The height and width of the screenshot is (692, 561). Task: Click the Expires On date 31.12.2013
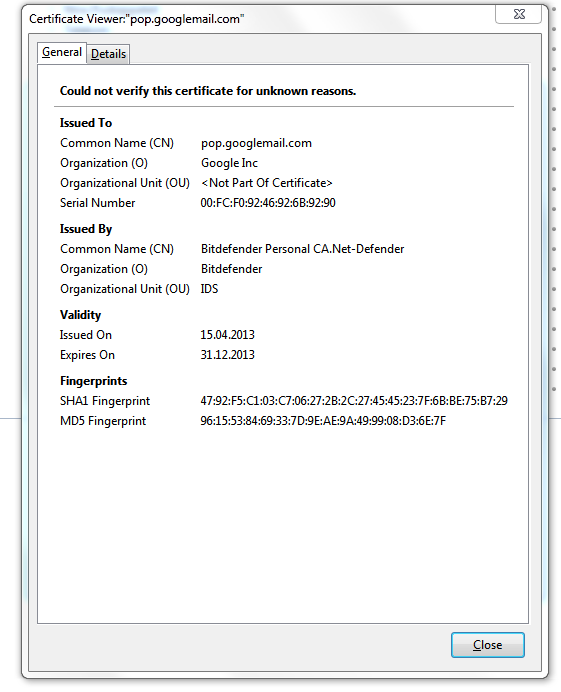[227, 355]
